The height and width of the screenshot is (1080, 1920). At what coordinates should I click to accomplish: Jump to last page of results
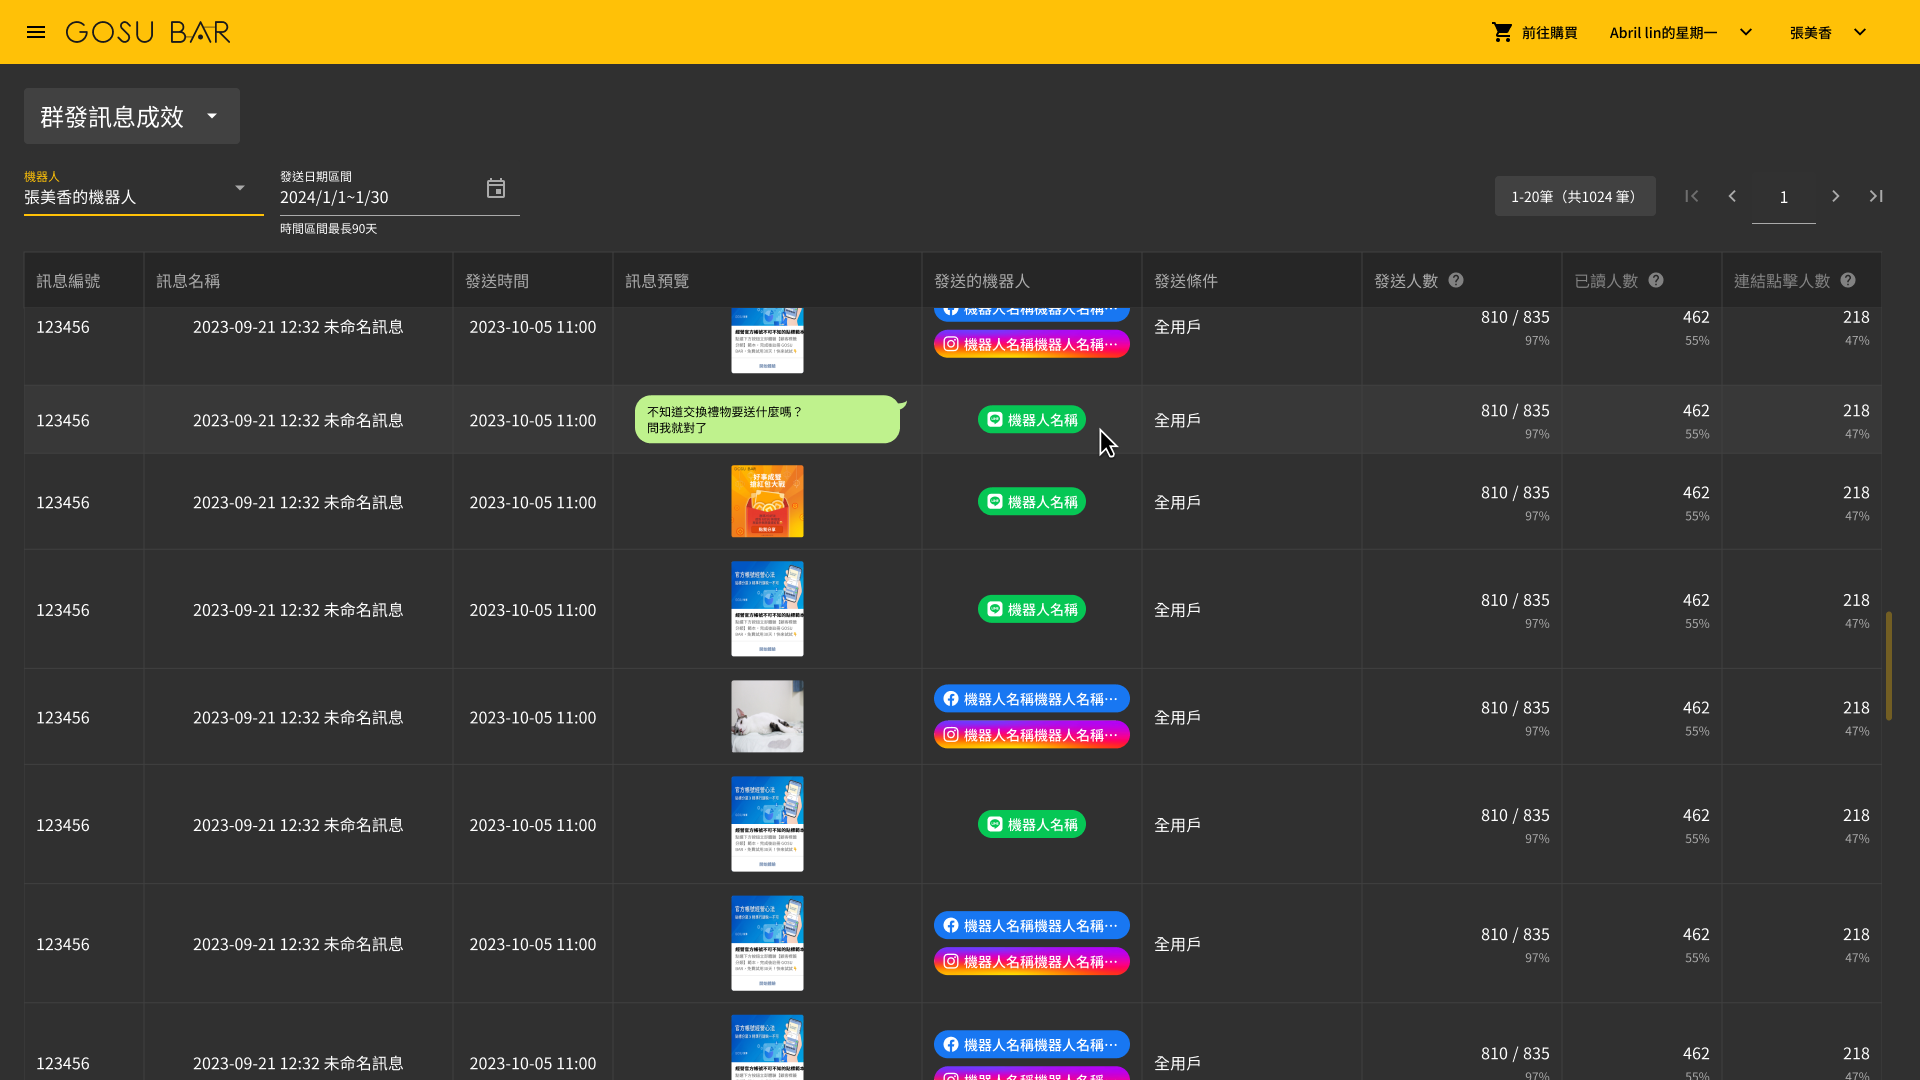coord(1876,196)
